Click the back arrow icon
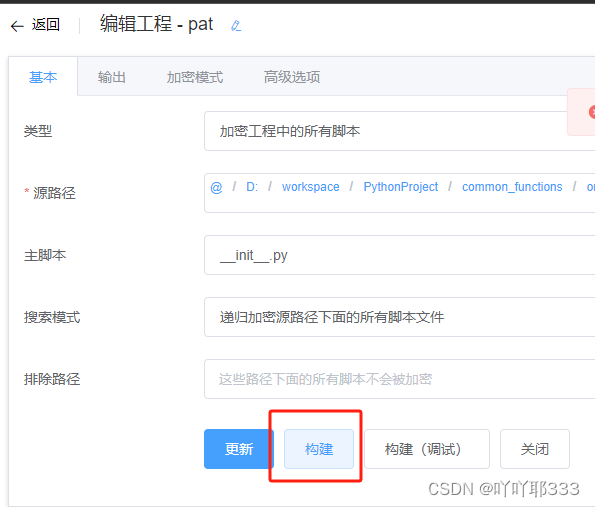This screenshot has height=507, width=595. [17, 26]
